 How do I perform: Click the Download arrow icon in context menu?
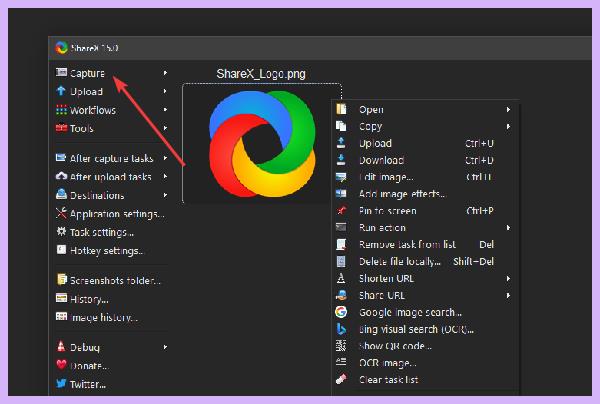(341, 160)
